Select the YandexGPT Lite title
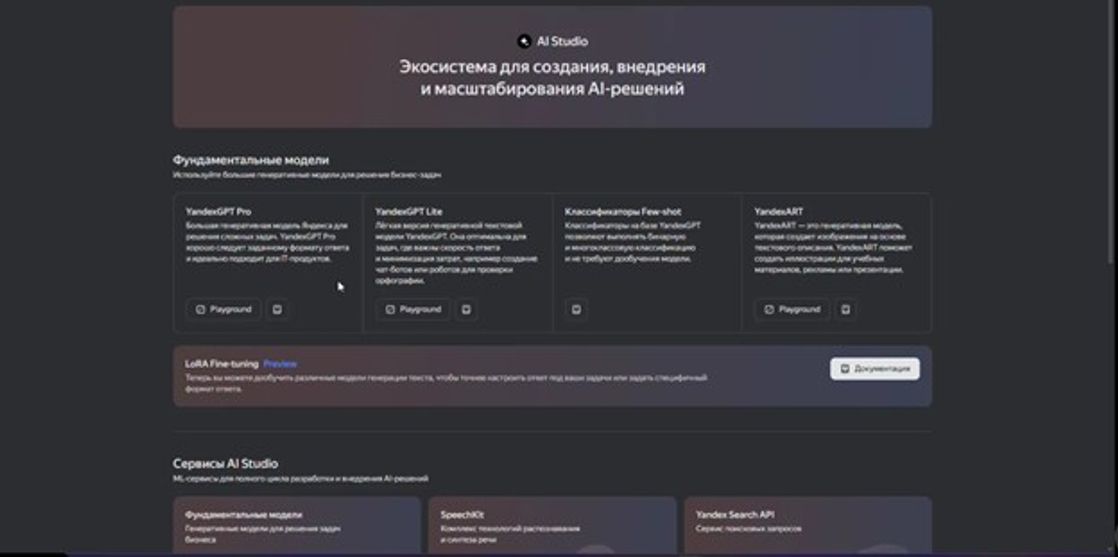The width and height of the screenshot is (1118, 557). (x=409, y=212)
